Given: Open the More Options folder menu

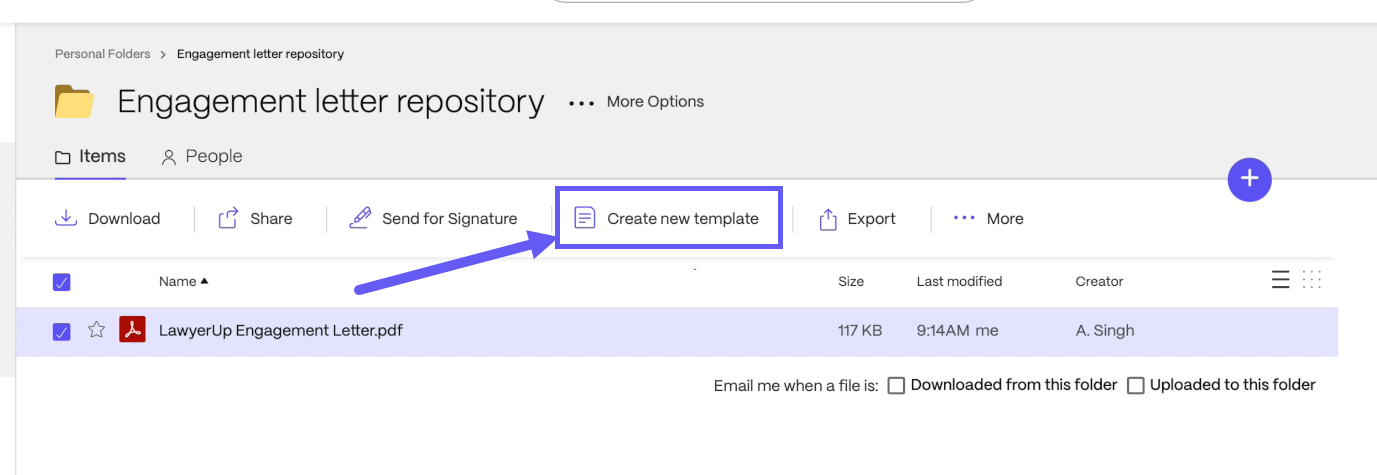Looking at the screenshot, I should click(636, 102).
